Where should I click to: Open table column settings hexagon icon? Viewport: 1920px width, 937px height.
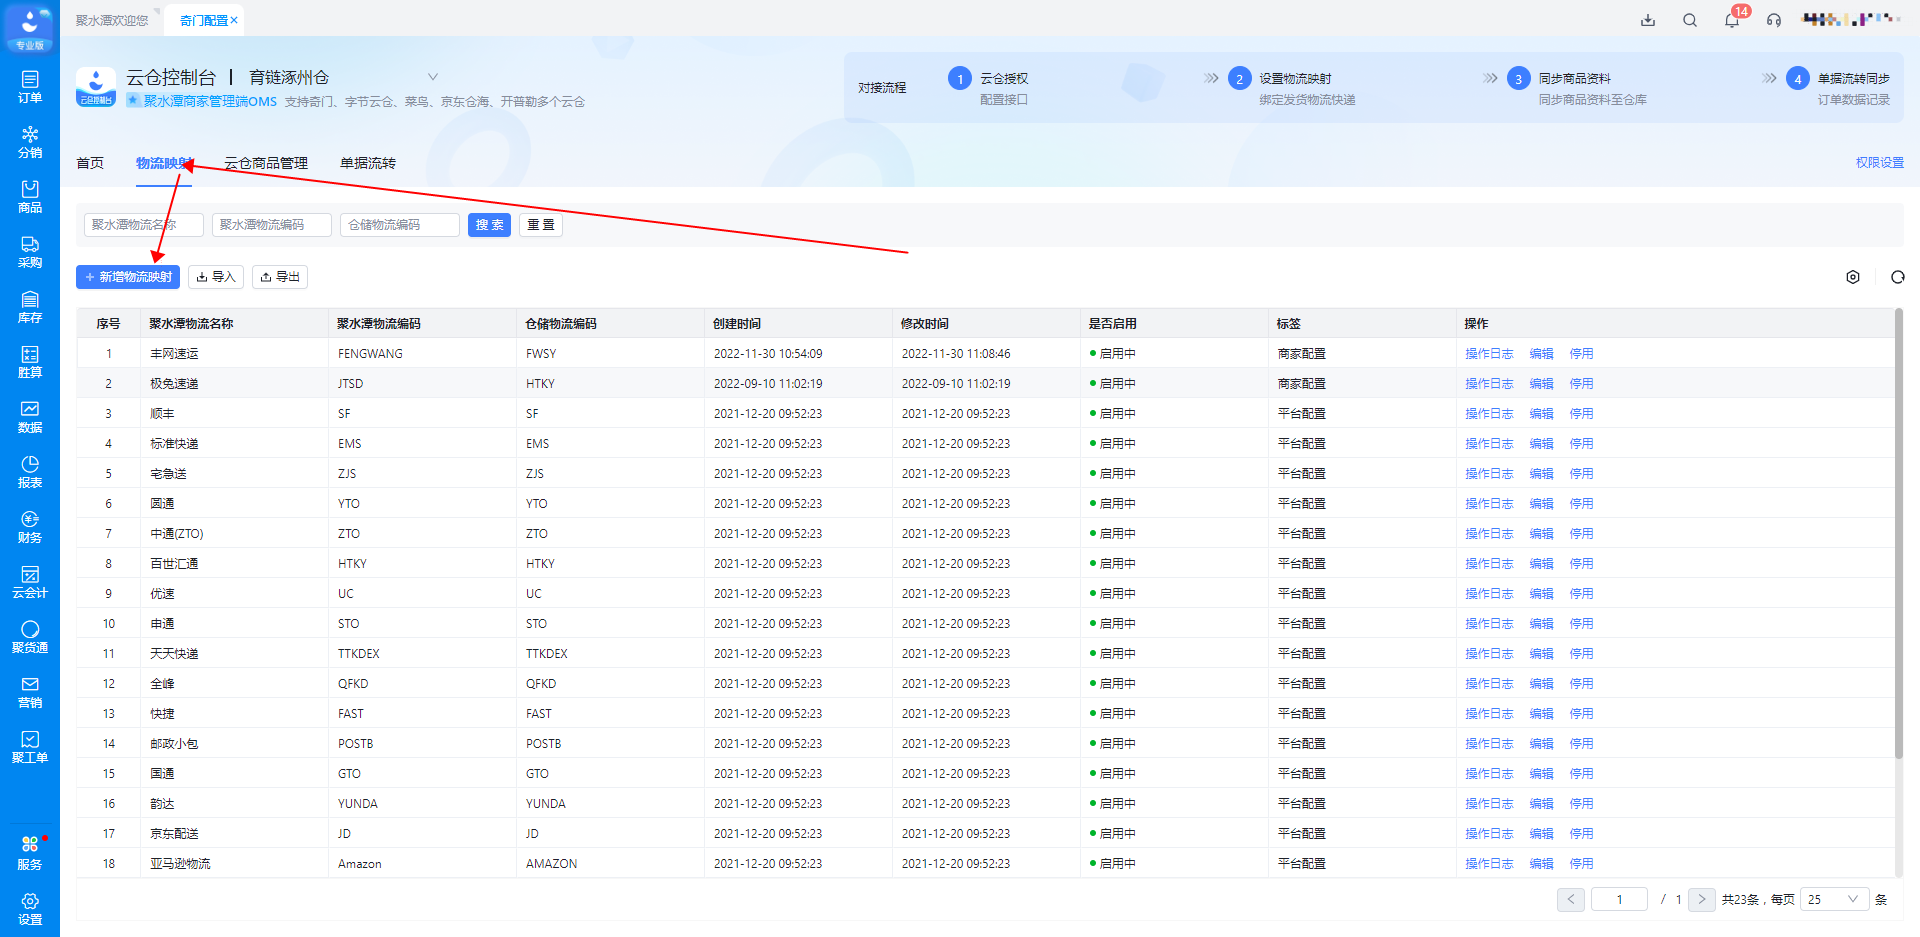pos(1853,277)
